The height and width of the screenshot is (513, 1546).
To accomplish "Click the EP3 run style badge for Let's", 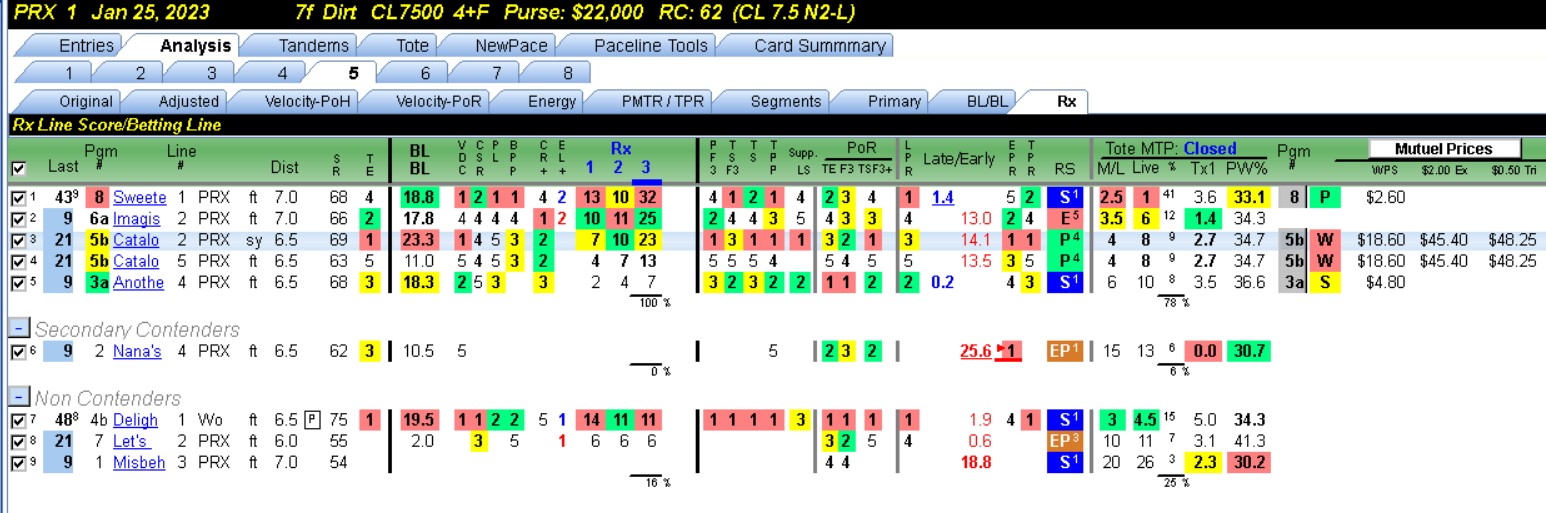I will (x=1064, y=441).
